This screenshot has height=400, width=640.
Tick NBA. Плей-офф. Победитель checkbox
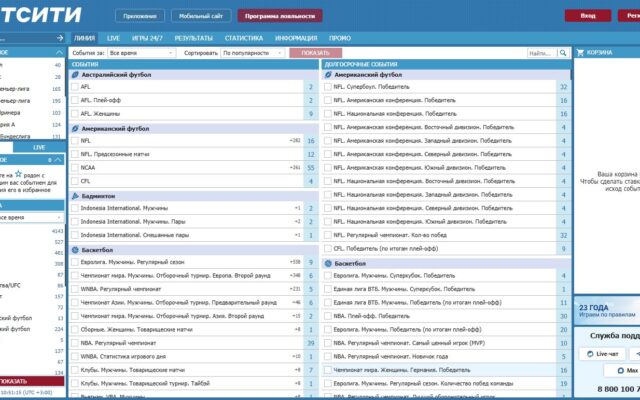point(327,316)
